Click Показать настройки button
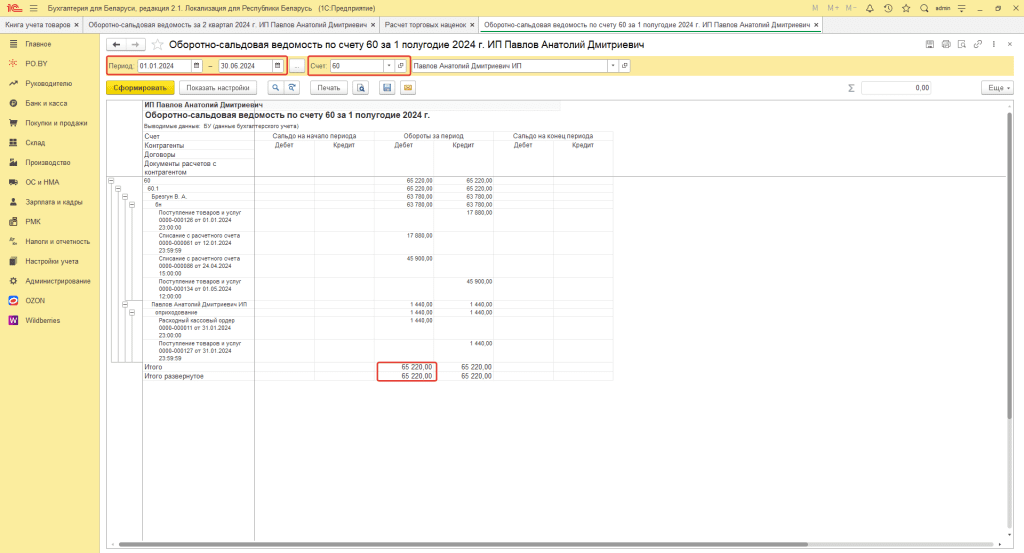The width and height of the screenshot is (1024, 553). (217, 87)
